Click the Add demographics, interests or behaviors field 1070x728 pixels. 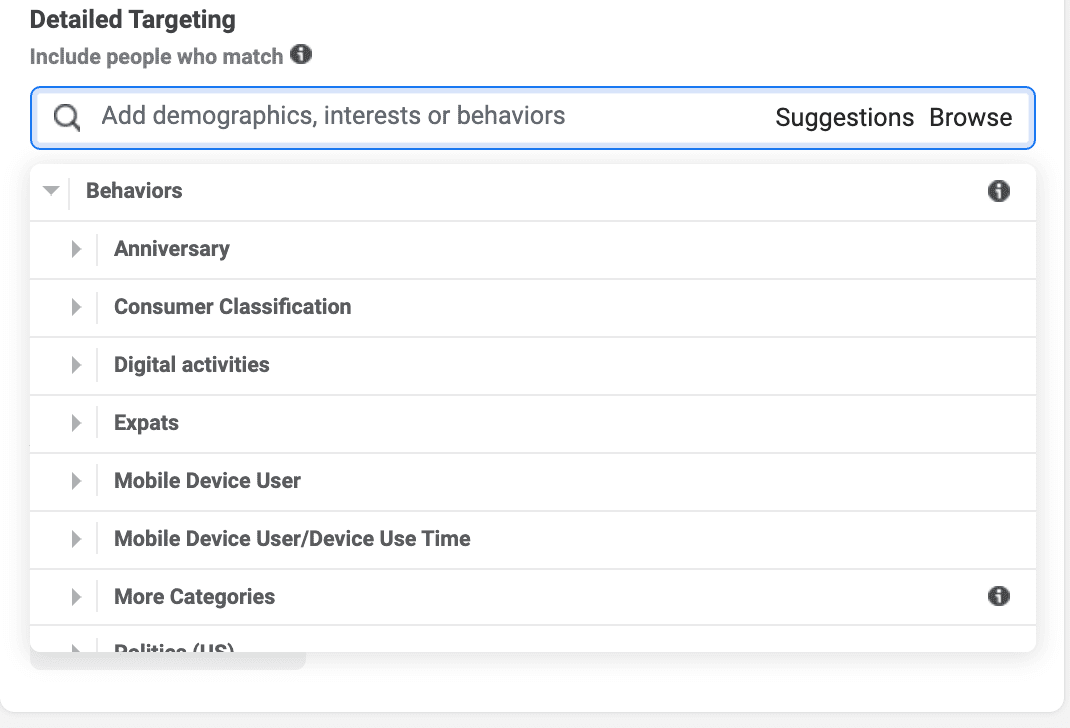400,116
